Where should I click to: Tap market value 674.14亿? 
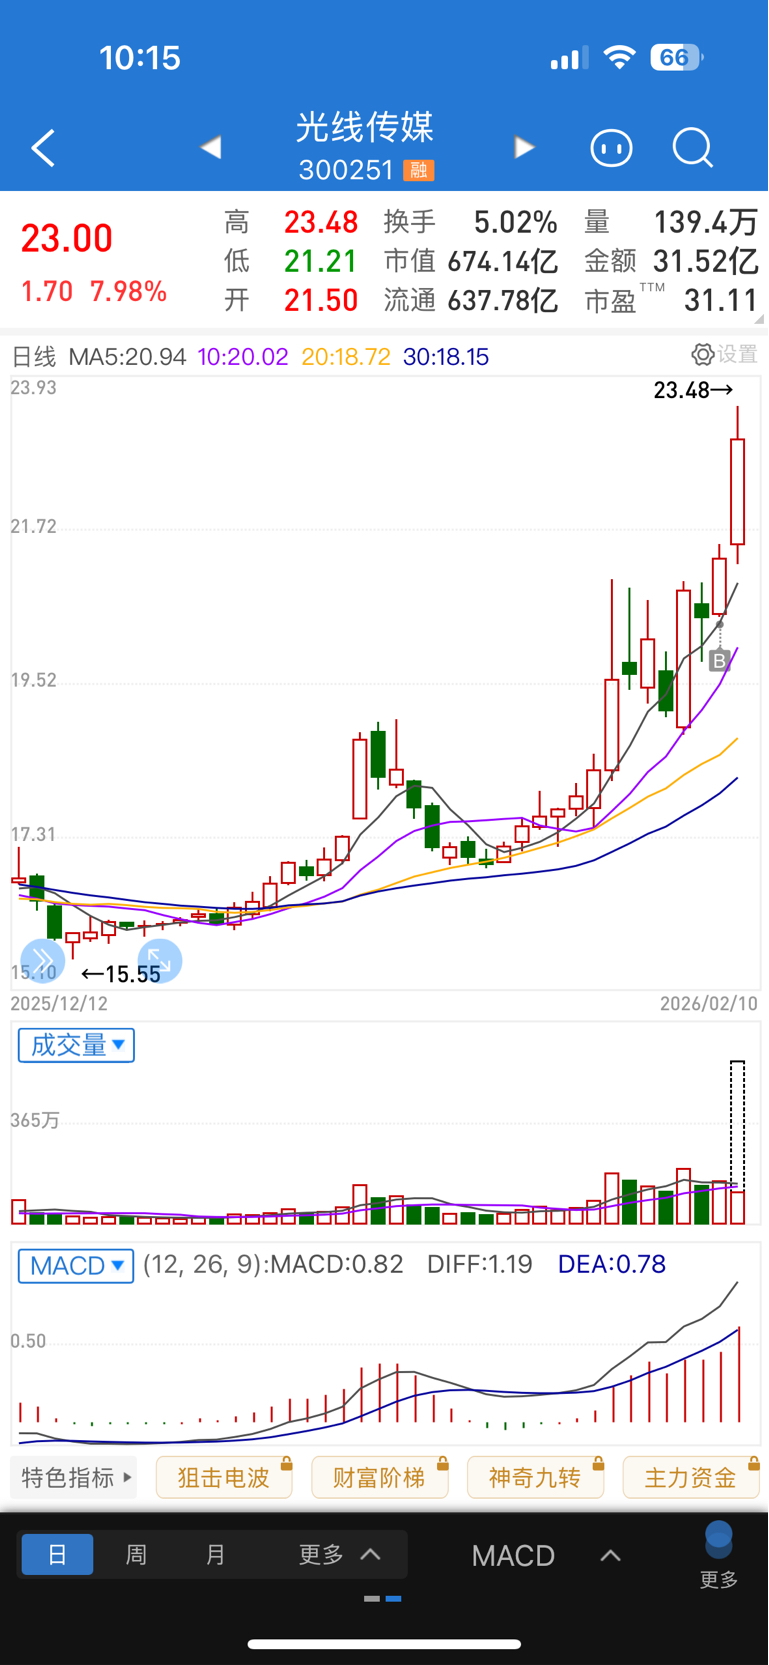click(x=503, y=261)
